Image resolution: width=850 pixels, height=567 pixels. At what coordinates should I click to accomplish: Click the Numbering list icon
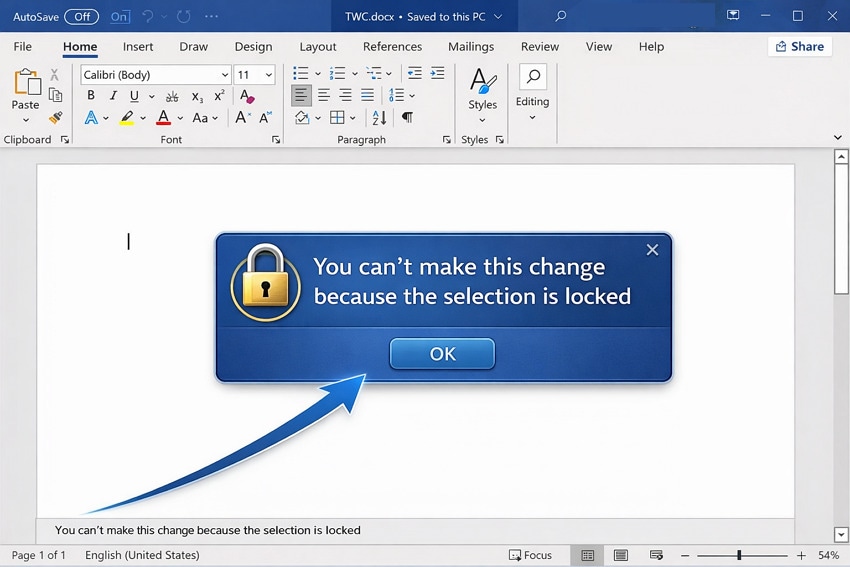point(337,73)
